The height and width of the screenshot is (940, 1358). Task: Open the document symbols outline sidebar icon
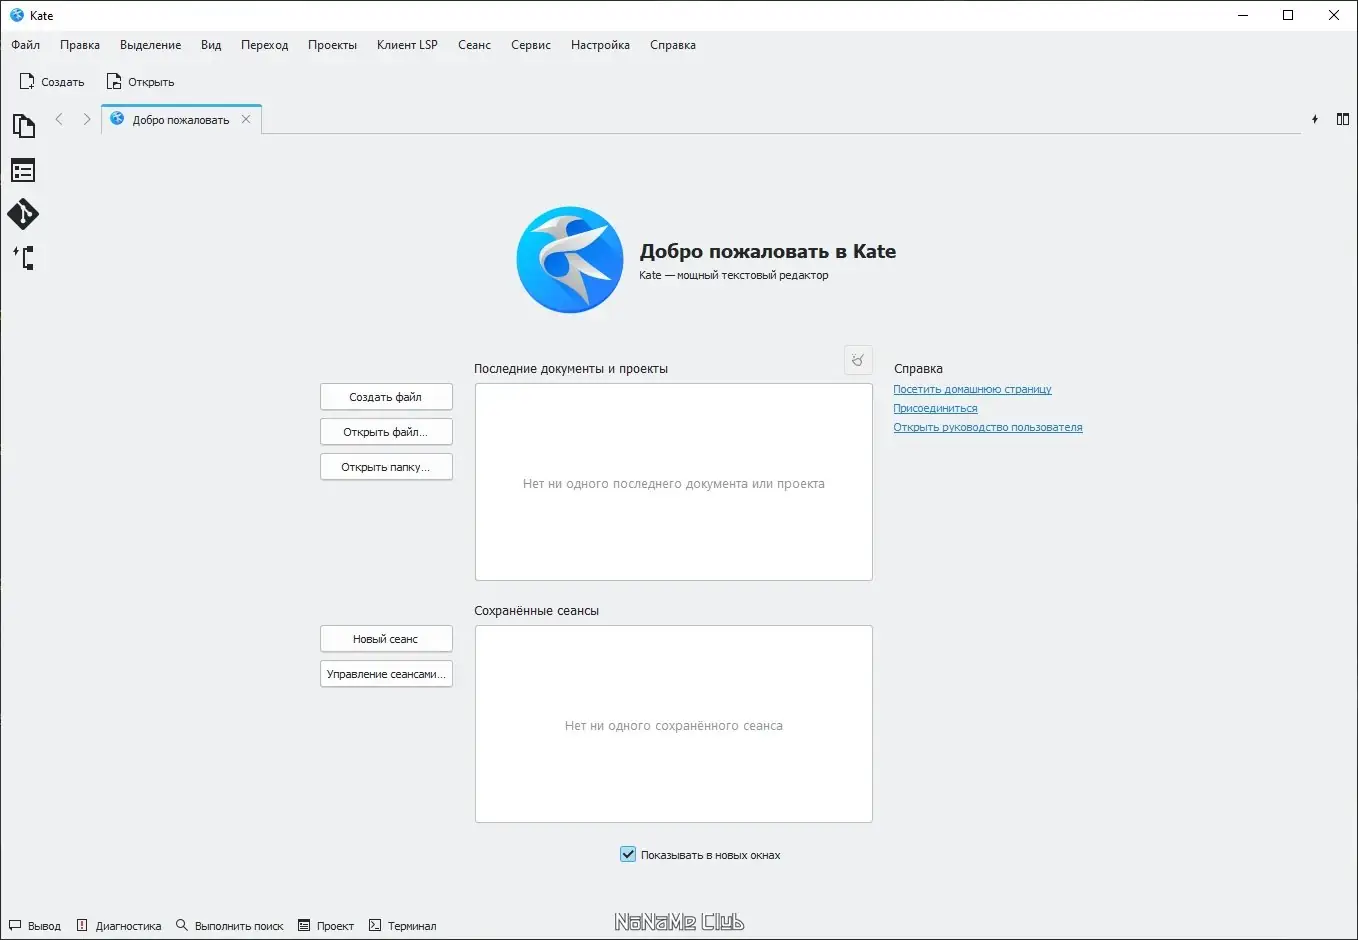click(23, 170)
